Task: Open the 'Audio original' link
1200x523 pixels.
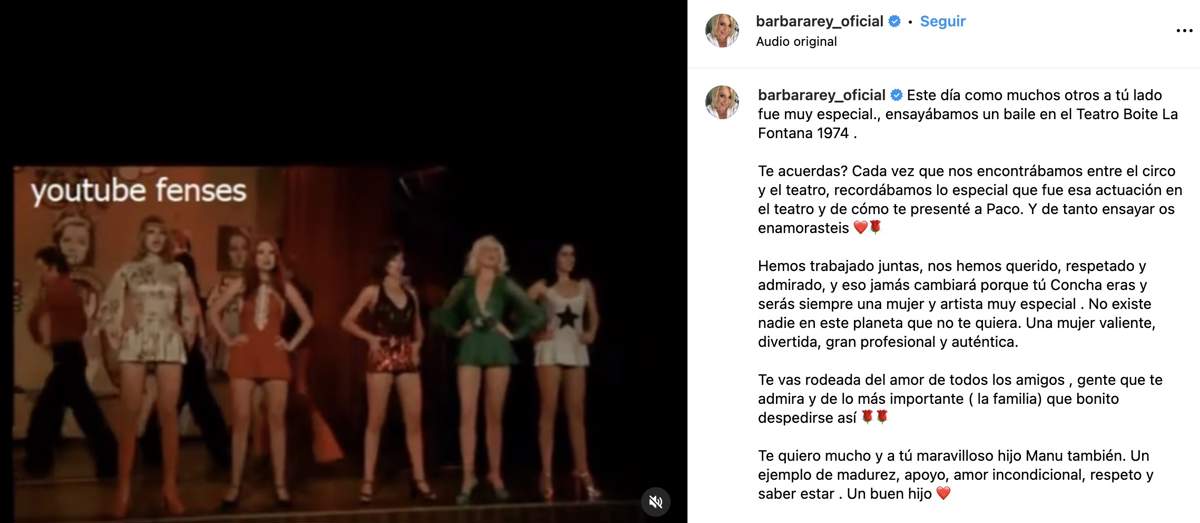Action: [796, 42]
